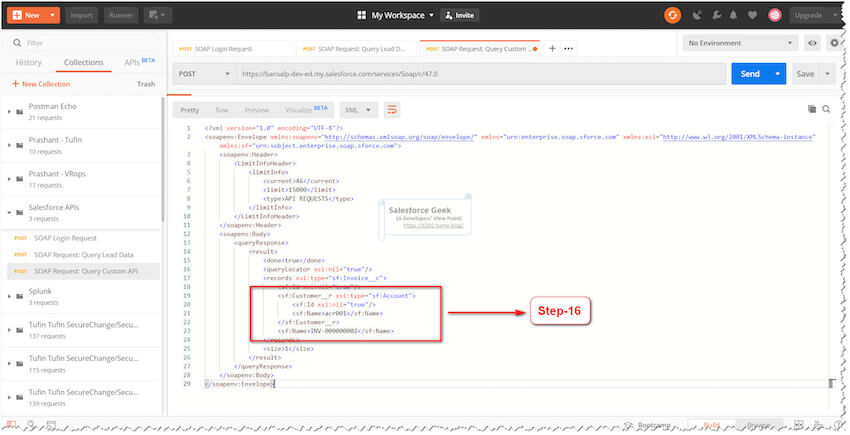Image resolution: width=850 pixels, height=435 pixels.
Task: Collapse the Salesforce APIs collection arrow
Action: click(9, 213)
